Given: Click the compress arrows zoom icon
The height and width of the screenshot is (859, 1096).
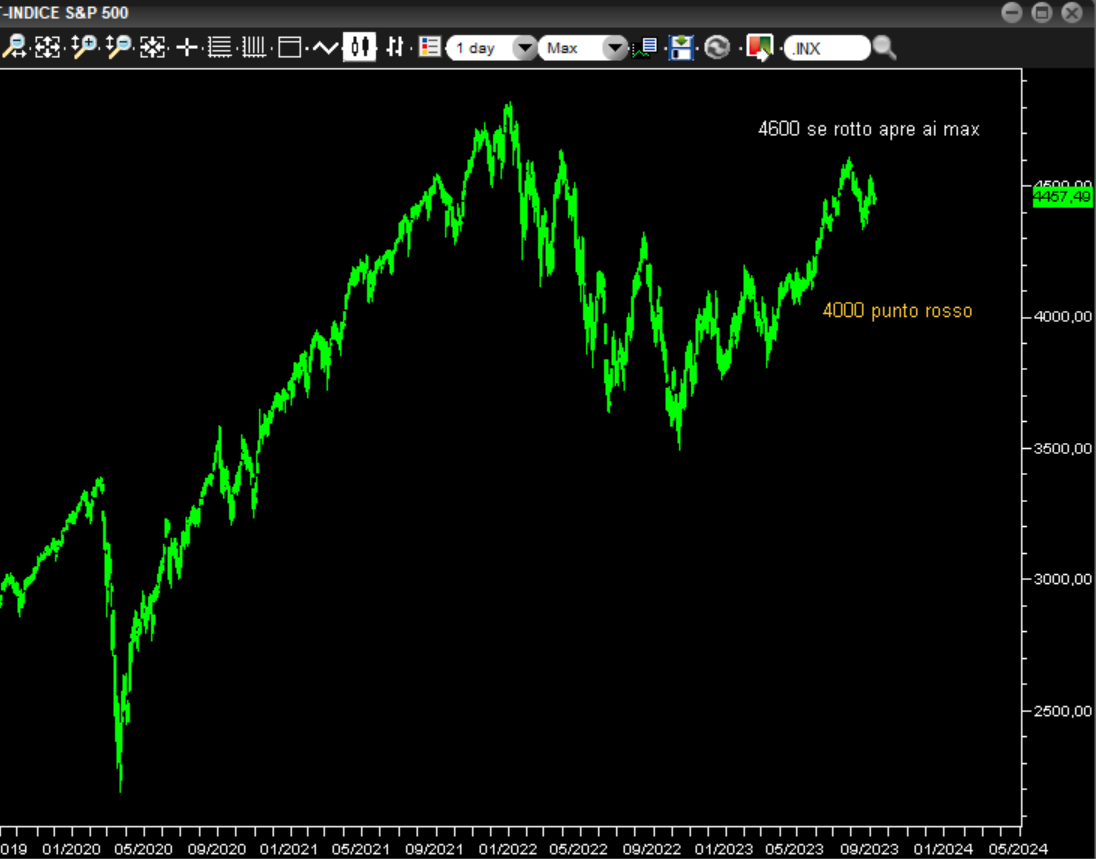Looking at the screenshot, I should pyautogui.click(x=152, y=47).
